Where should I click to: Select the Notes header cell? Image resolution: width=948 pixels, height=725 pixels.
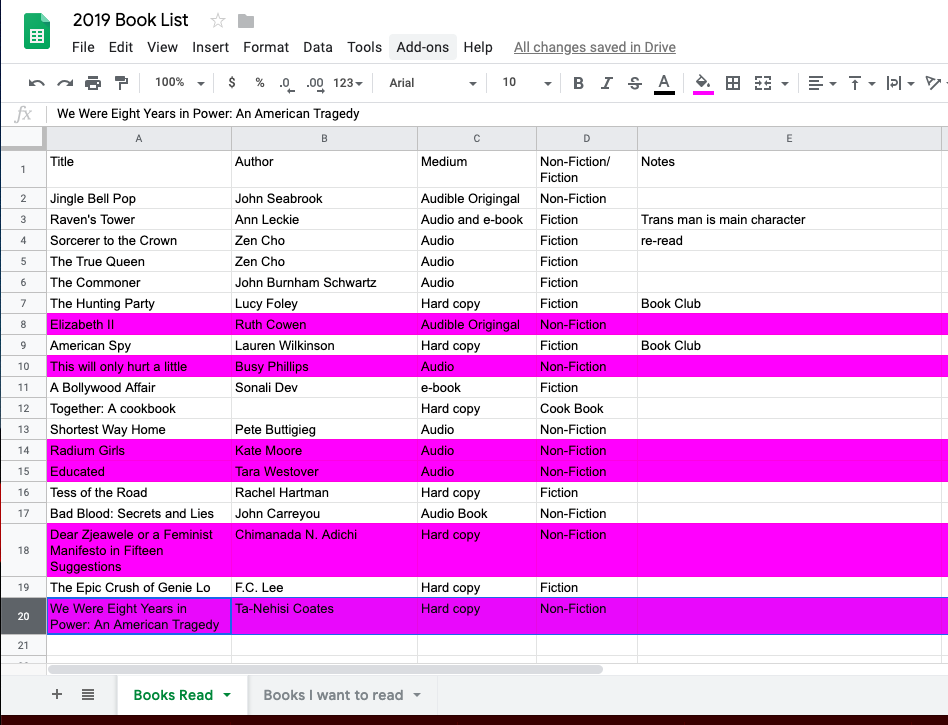pyautogui.click(x=789, y=169)
